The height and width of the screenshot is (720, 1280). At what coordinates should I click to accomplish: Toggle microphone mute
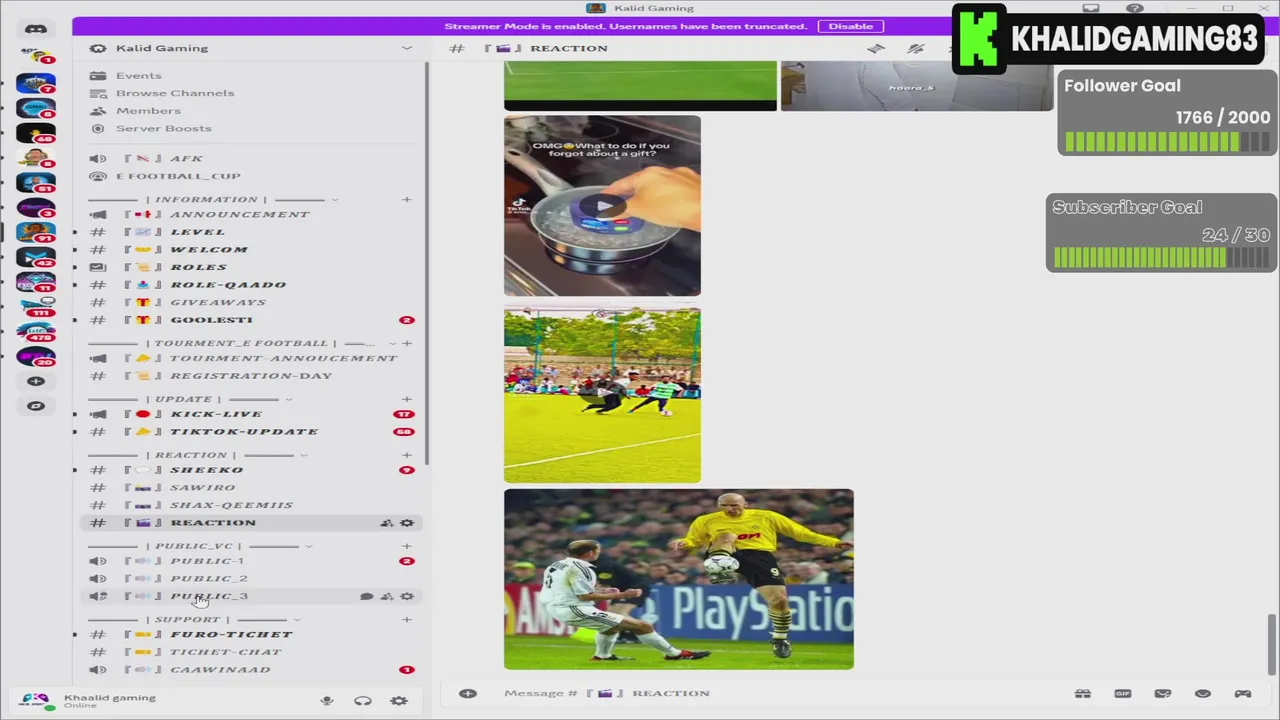point(327,701)
